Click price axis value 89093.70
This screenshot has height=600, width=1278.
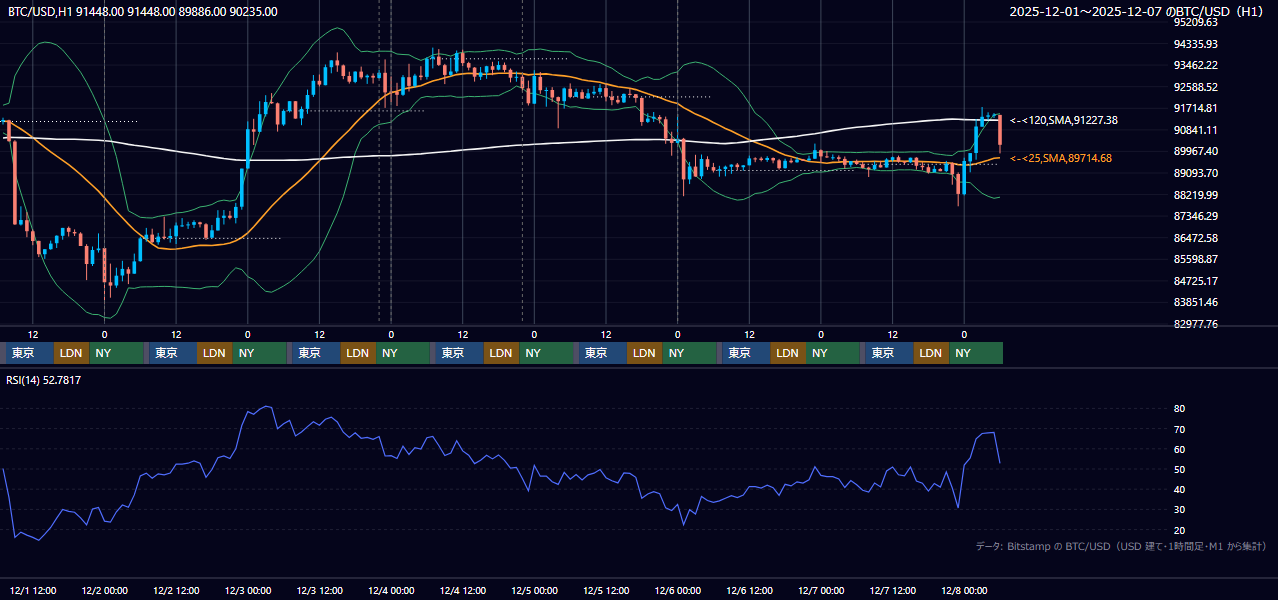1196,173
